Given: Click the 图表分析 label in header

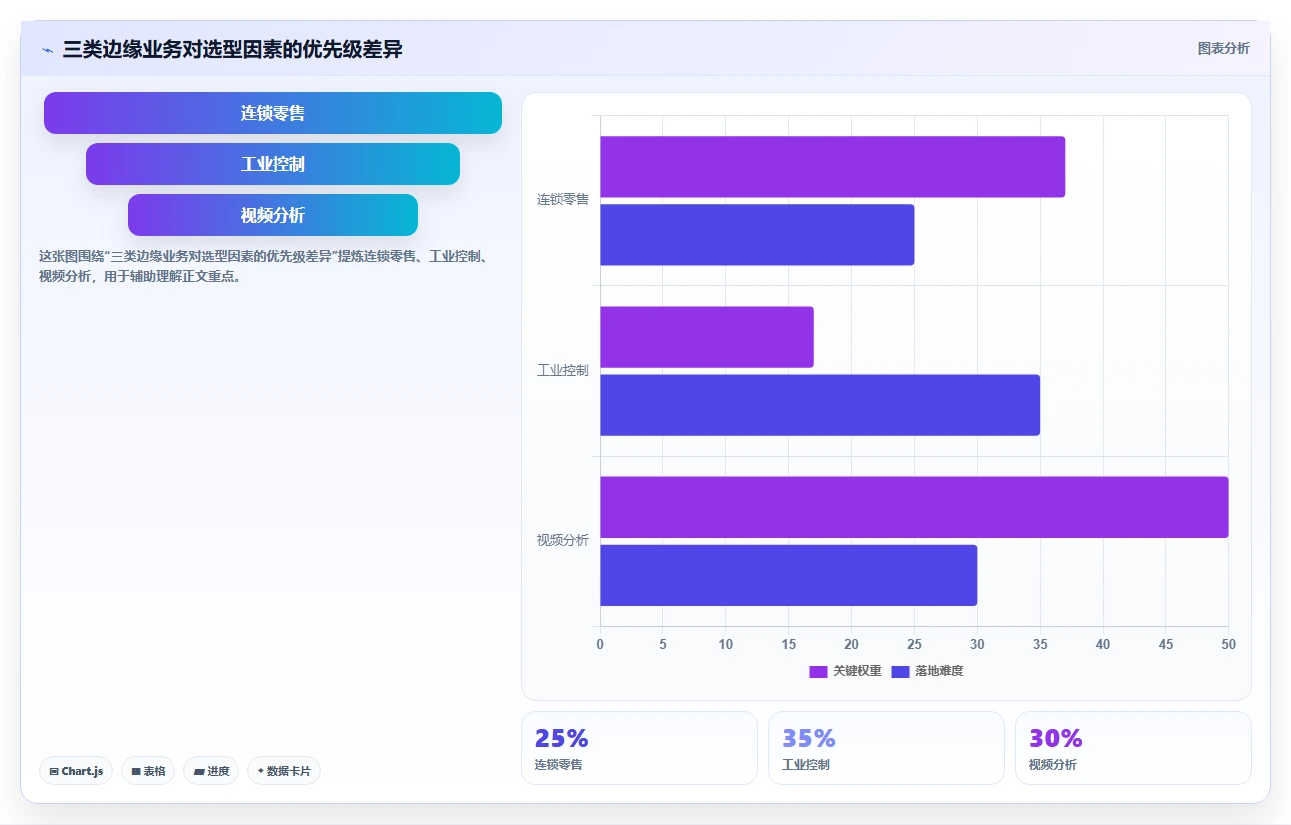Looking at the screenshot, I should 1223,48.
